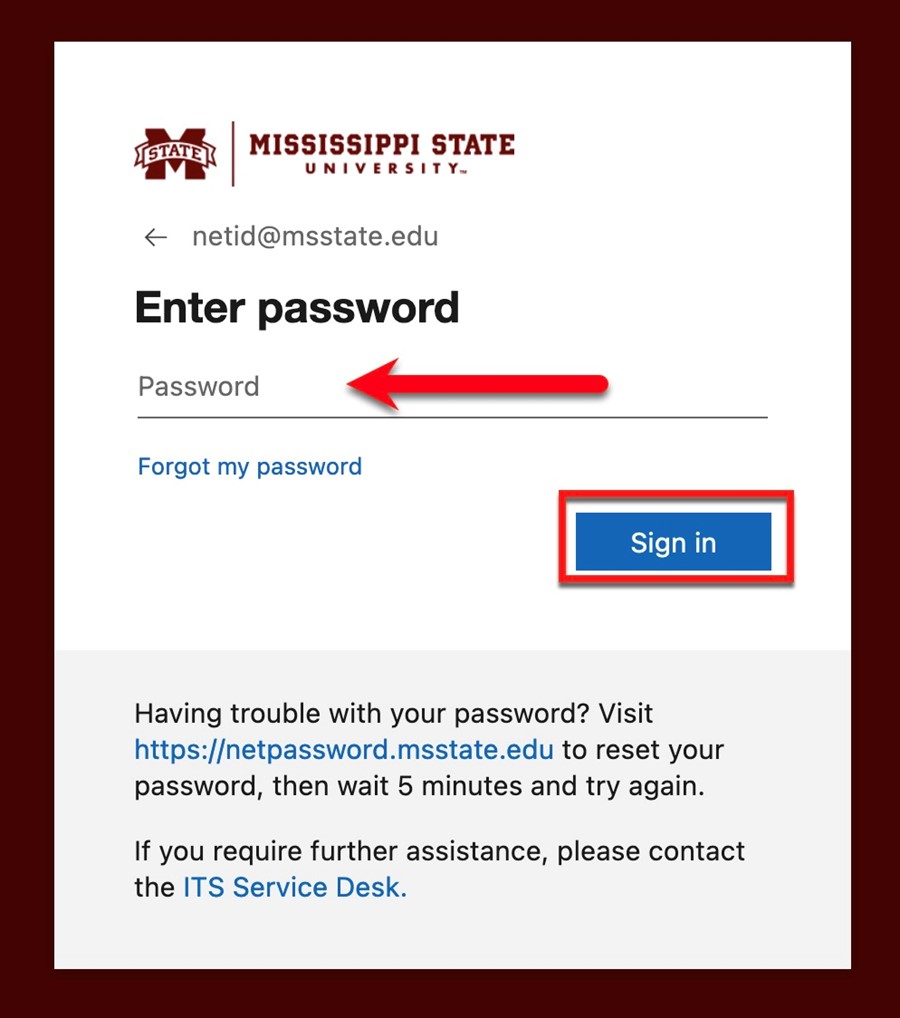Open the ITS Service Desk link

pyautogui.click(x=295, y=887)
